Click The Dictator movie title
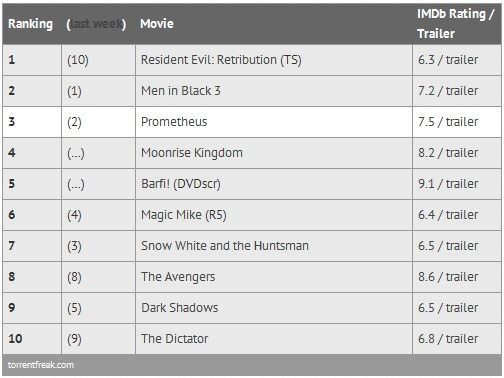The height and width of the screenshot is (378, 504). coord(175,339)
